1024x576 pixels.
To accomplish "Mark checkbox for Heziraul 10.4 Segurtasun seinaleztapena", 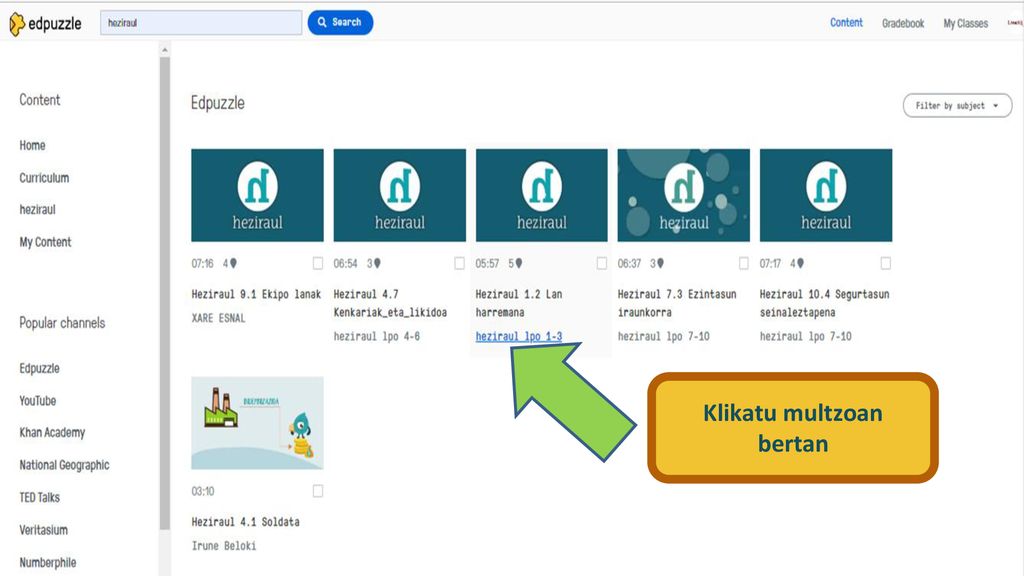I will click(886, 263).
